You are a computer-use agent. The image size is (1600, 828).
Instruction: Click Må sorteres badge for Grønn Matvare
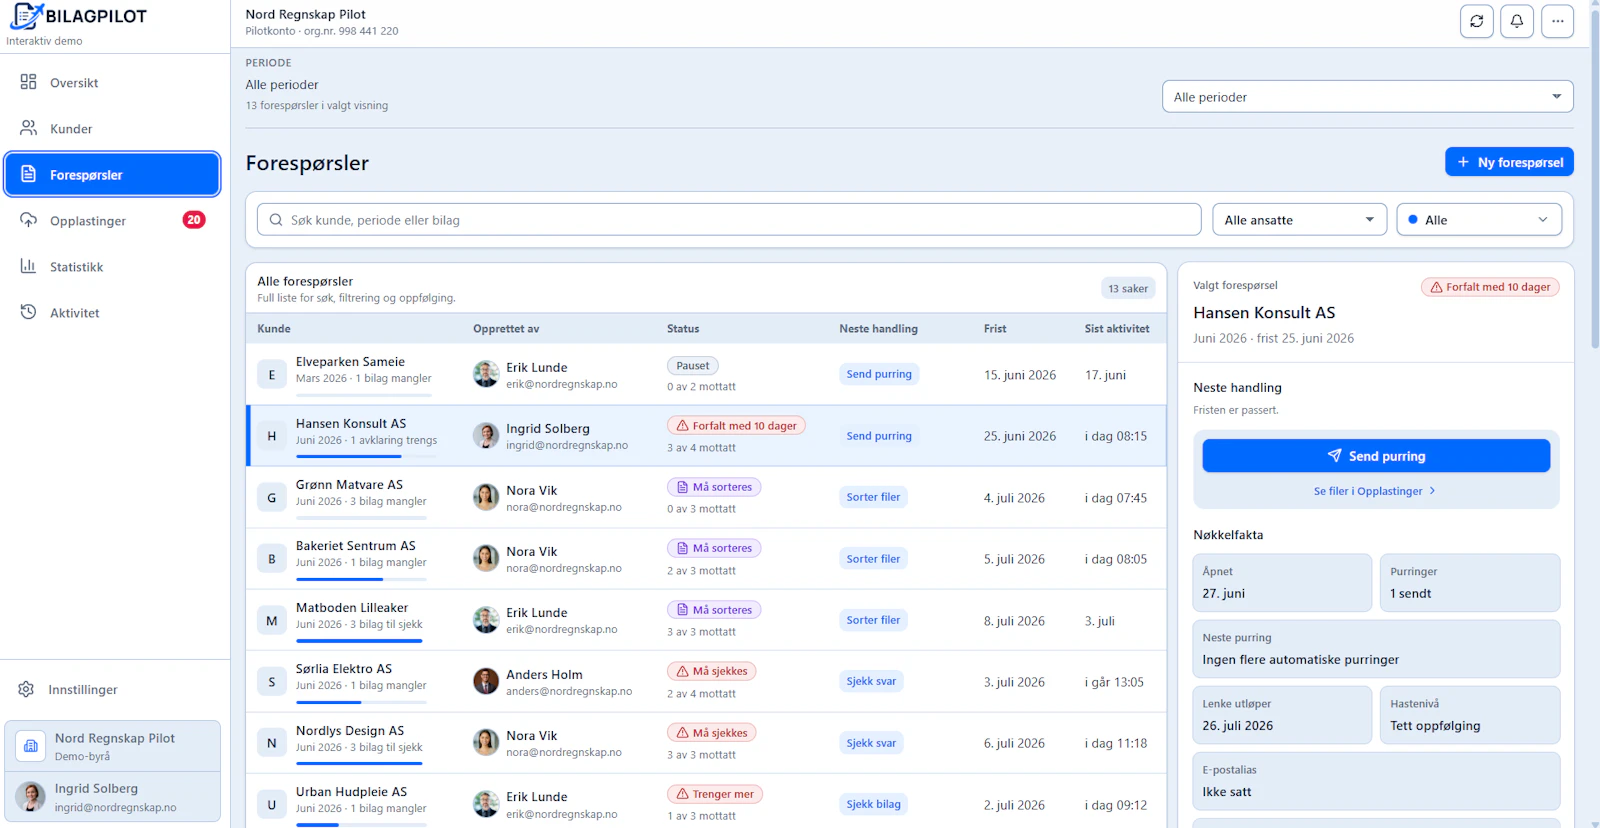714,487
